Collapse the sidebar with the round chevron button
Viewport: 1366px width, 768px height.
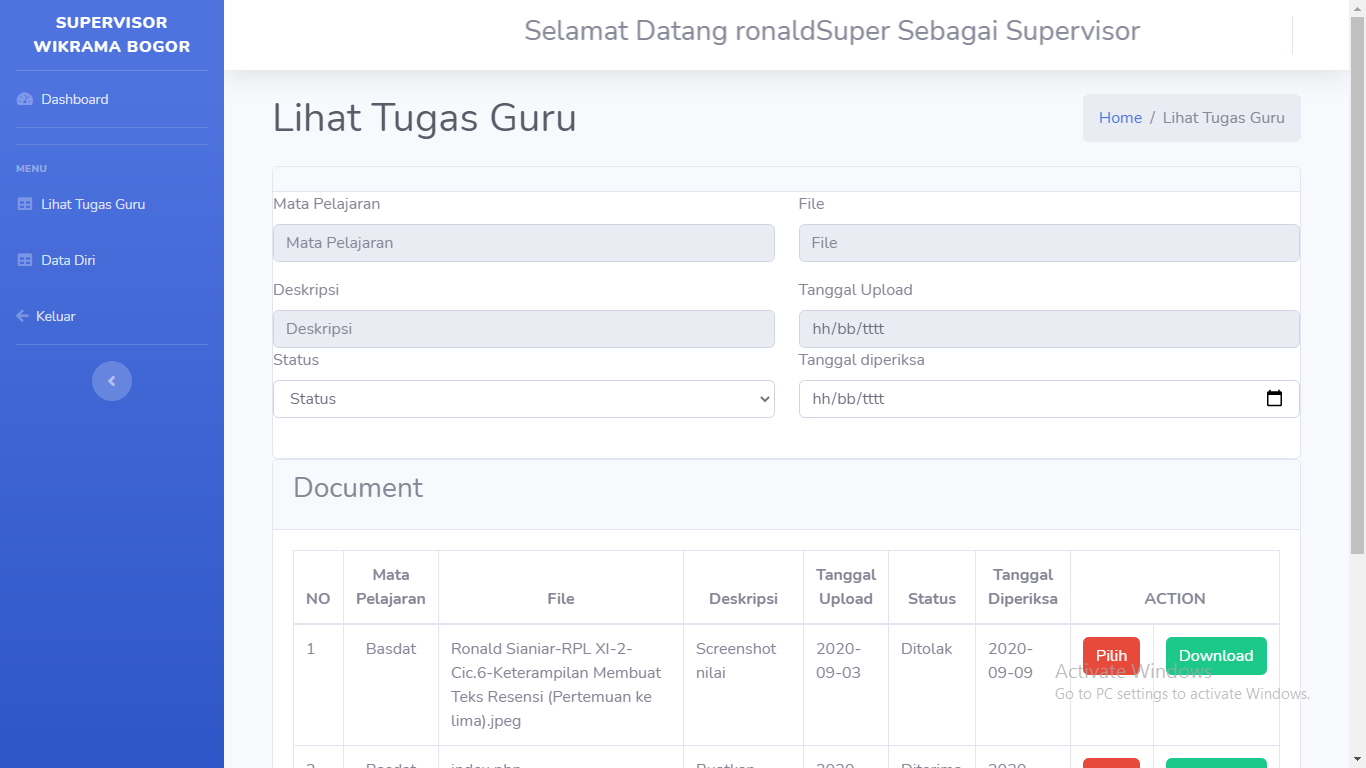(x=112, y=381)
